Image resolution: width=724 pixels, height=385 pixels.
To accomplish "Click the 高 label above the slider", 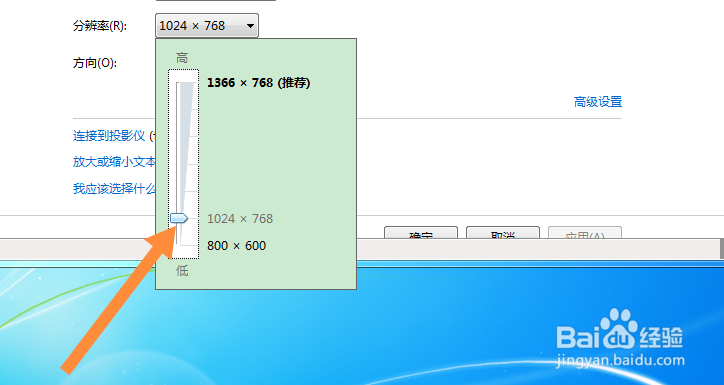I will [x=182, y=58].
